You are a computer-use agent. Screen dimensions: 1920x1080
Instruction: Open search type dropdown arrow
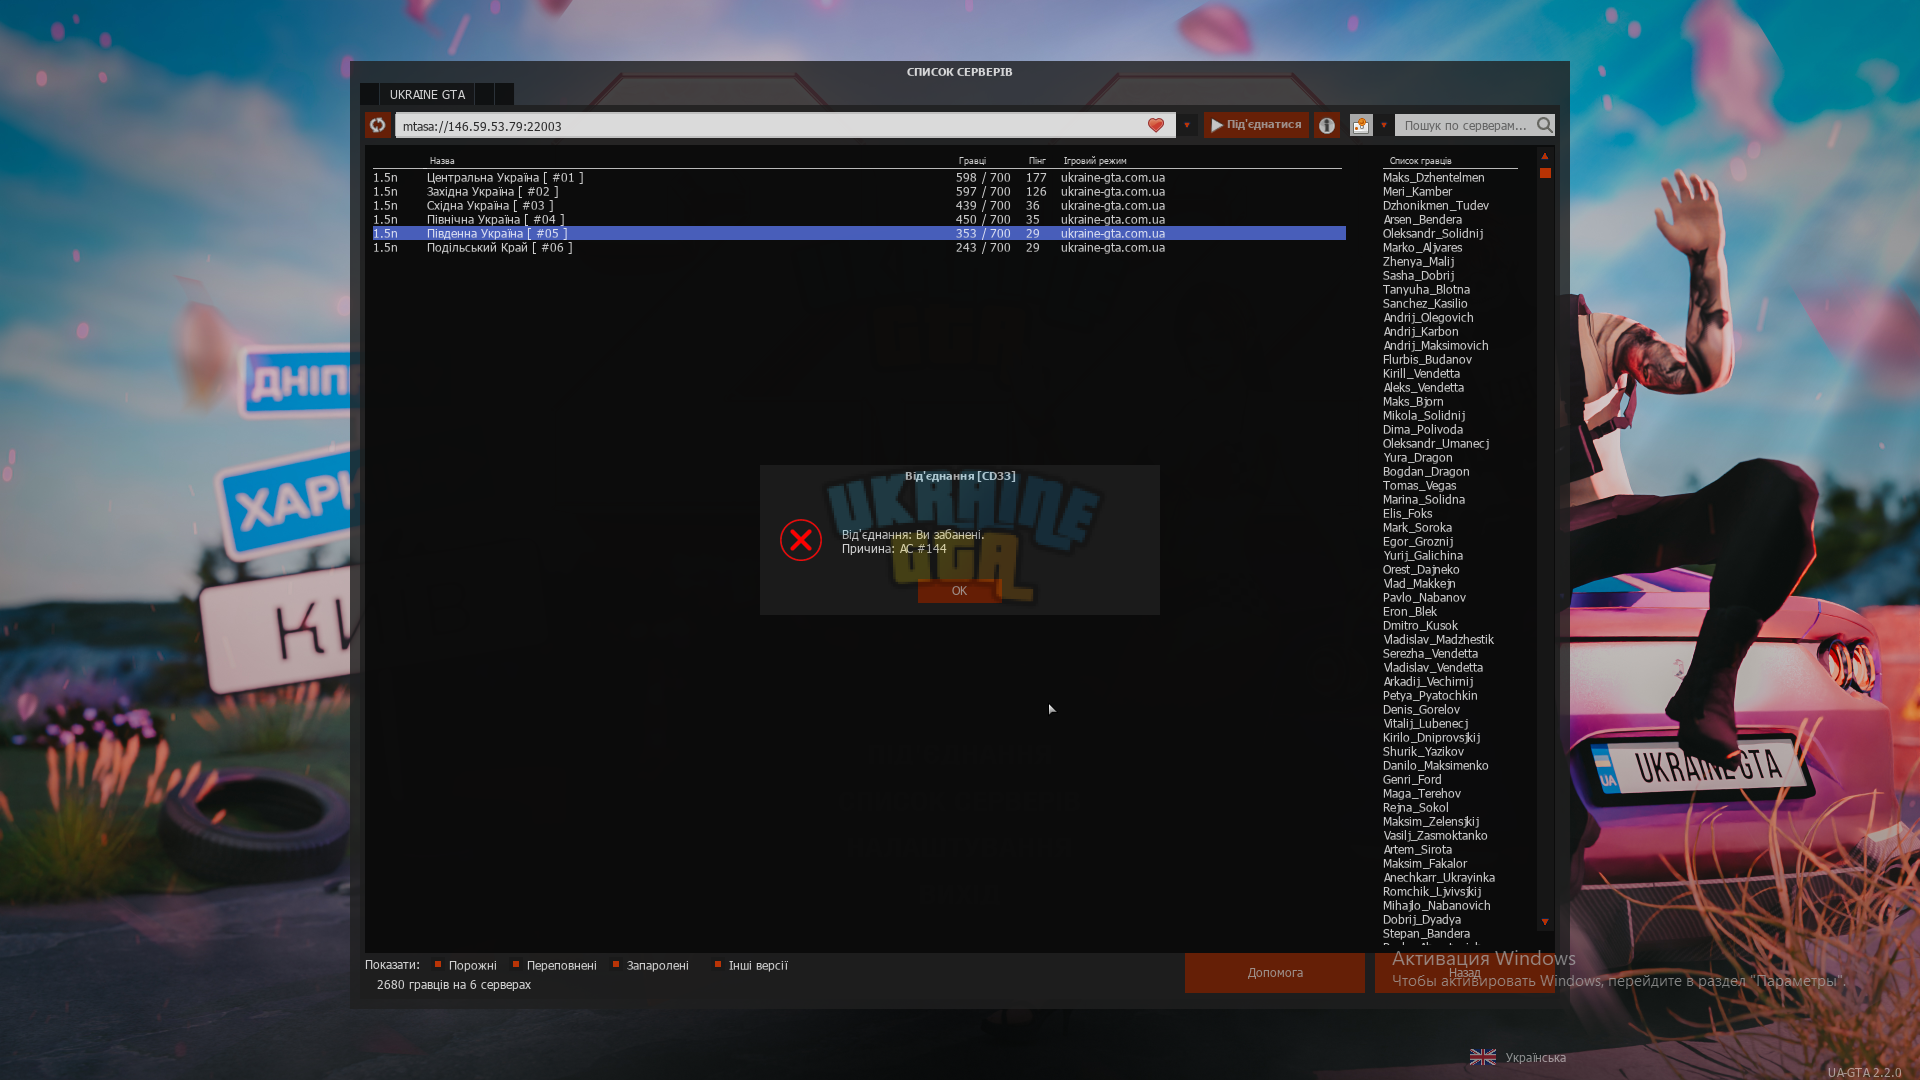point(1384,125)
